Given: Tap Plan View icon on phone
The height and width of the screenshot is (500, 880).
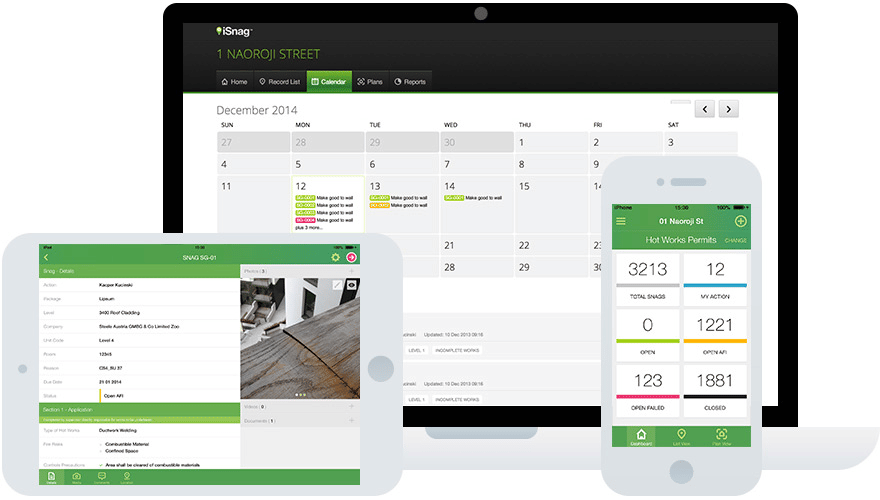Looking at the screenshot, I should (721, 437).
